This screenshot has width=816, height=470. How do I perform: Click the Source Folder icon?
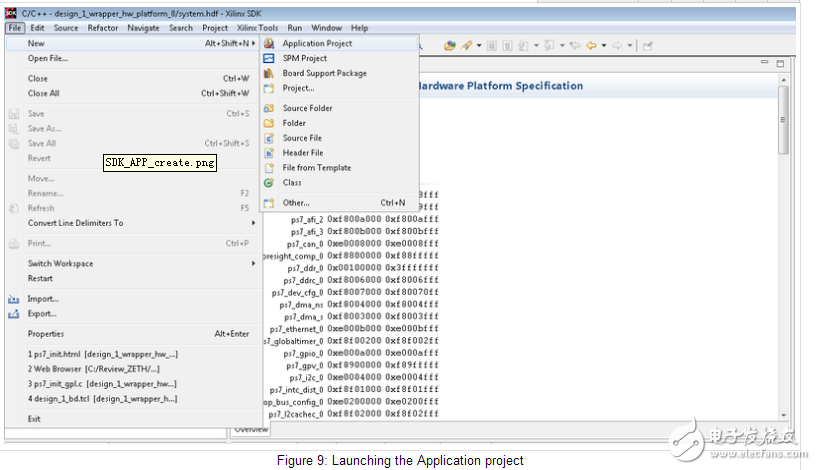269,108
